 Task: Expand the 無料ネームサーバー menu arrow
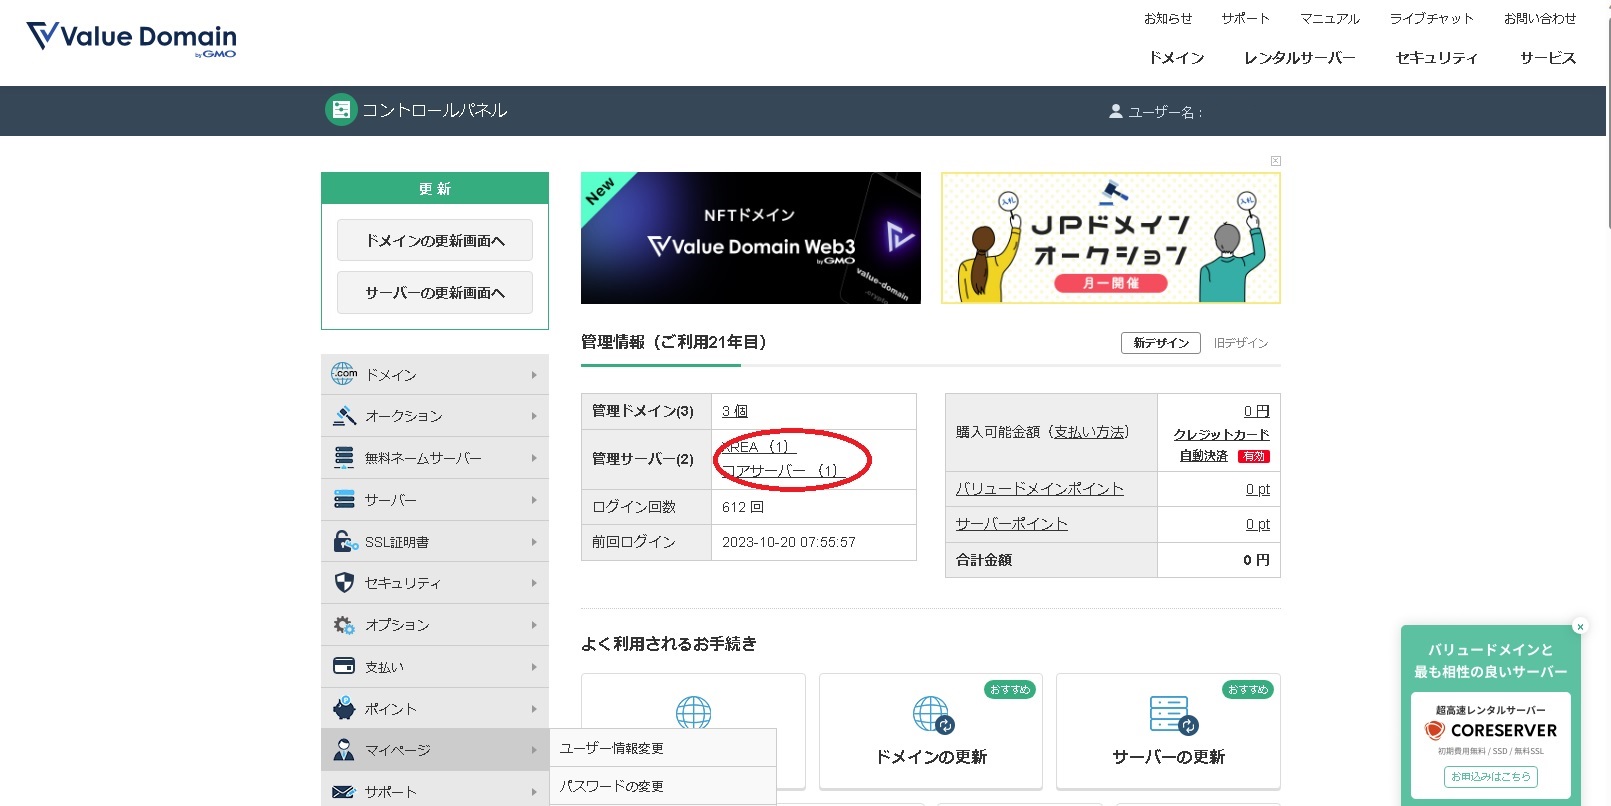pyautogui.click(x=534, y=458)
